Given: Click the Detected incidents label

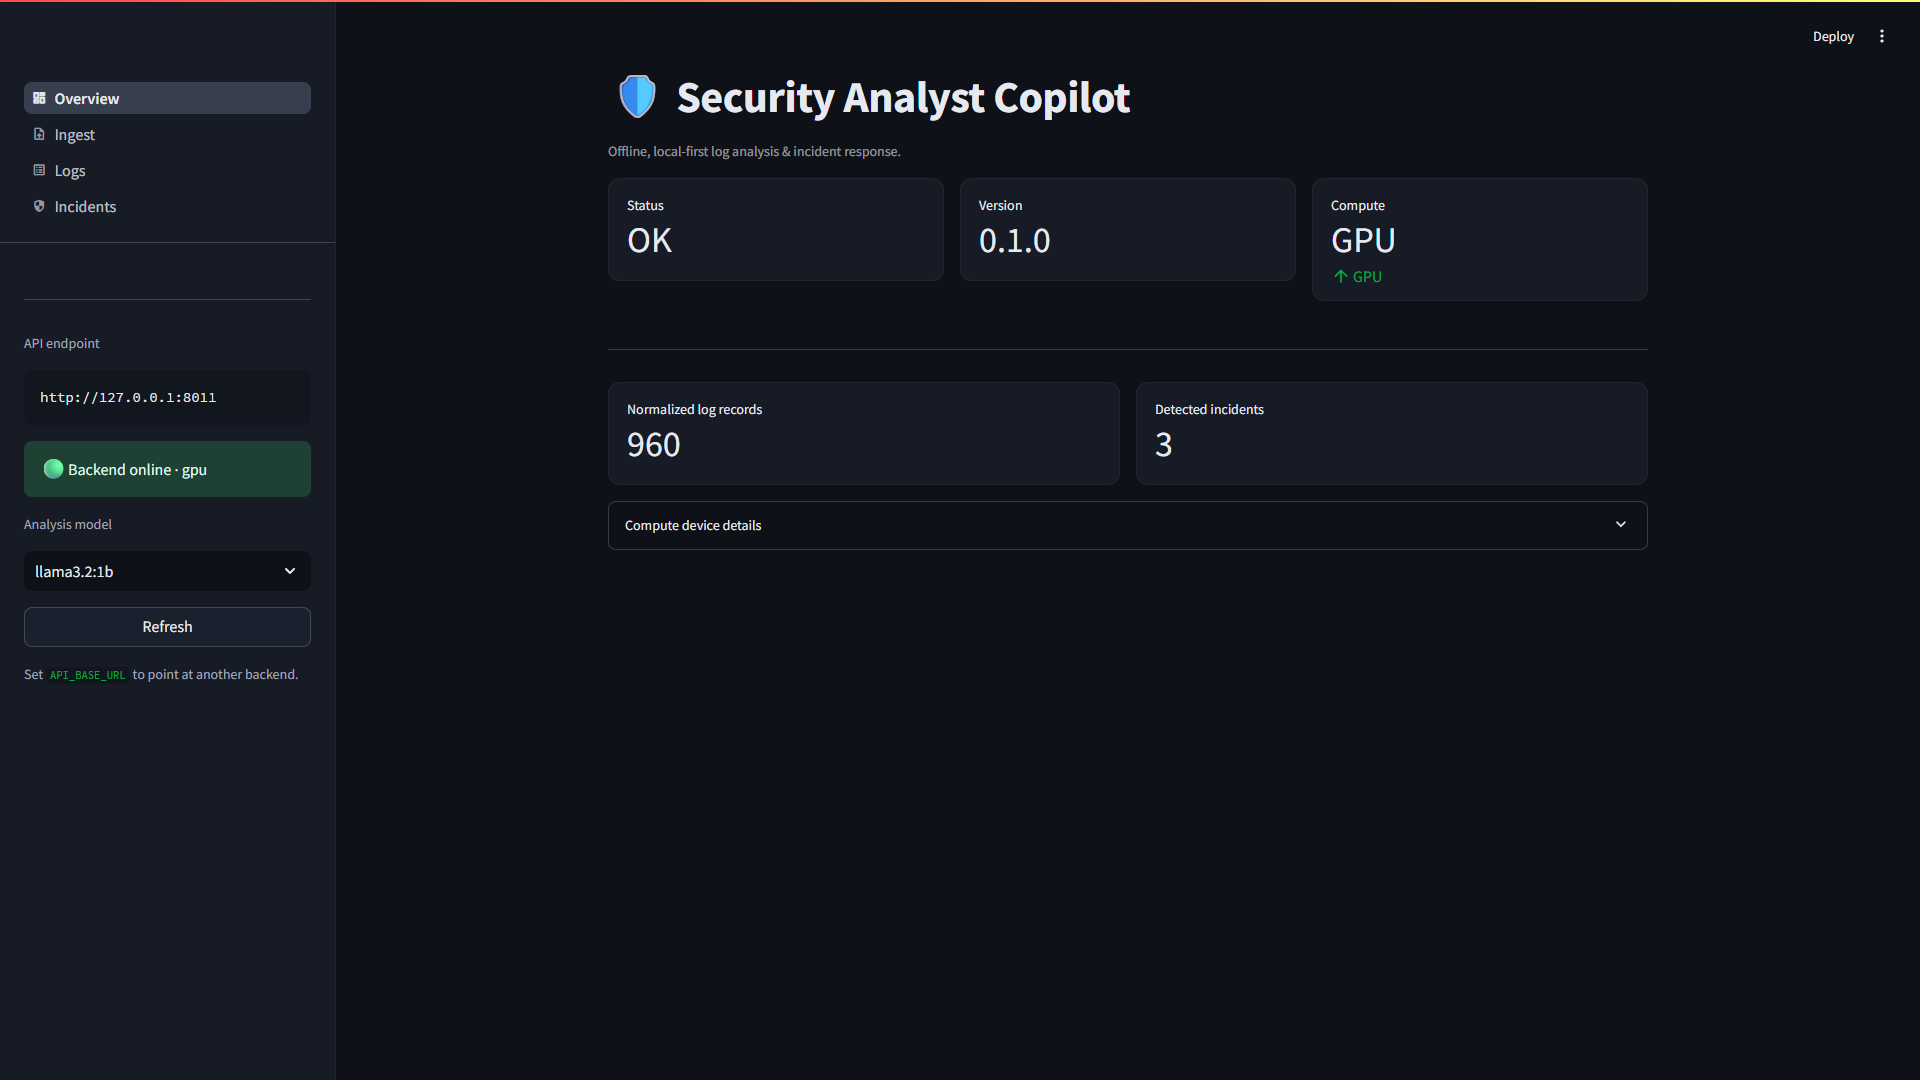Looking at the screenshot, I should tap(1209, 409).
